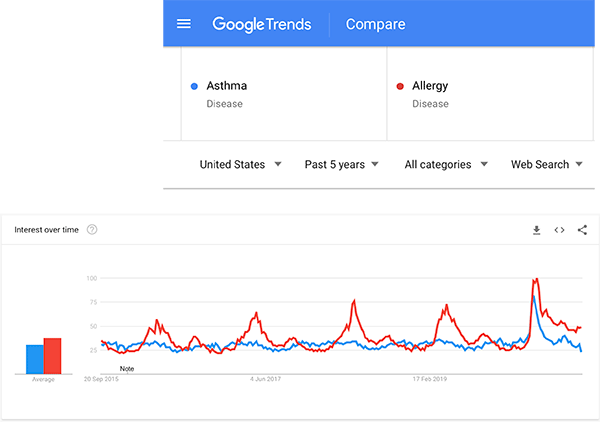Click the Note marker on the chart
600x422 pixels.
tap(127, 368)
